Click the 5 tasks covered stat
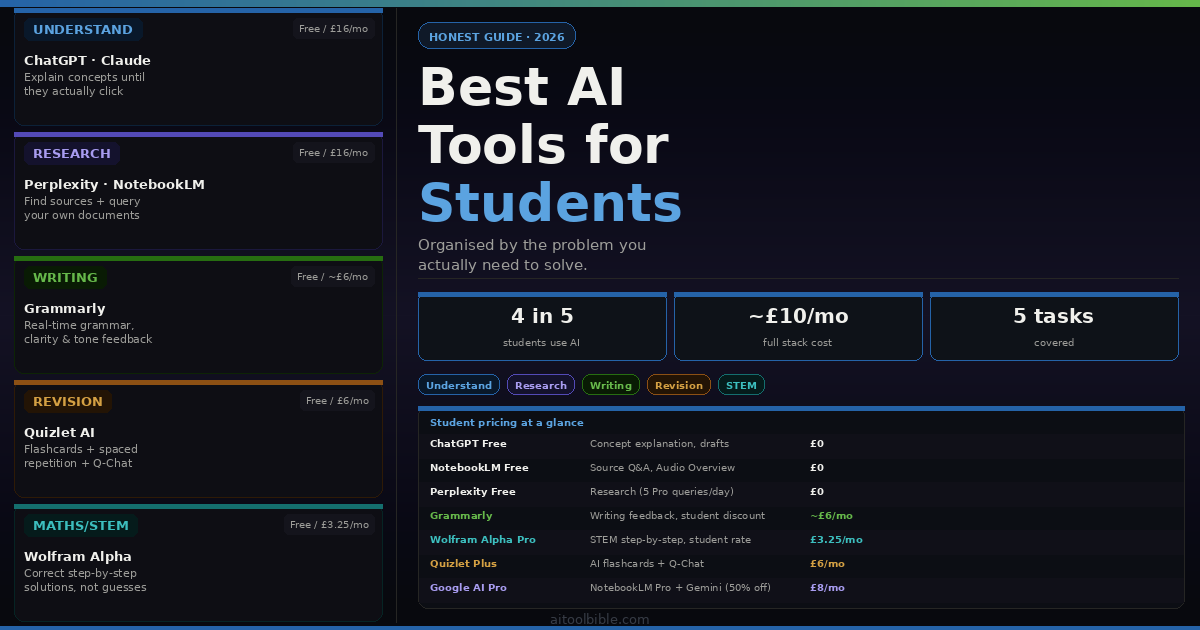 [1054, 327]
